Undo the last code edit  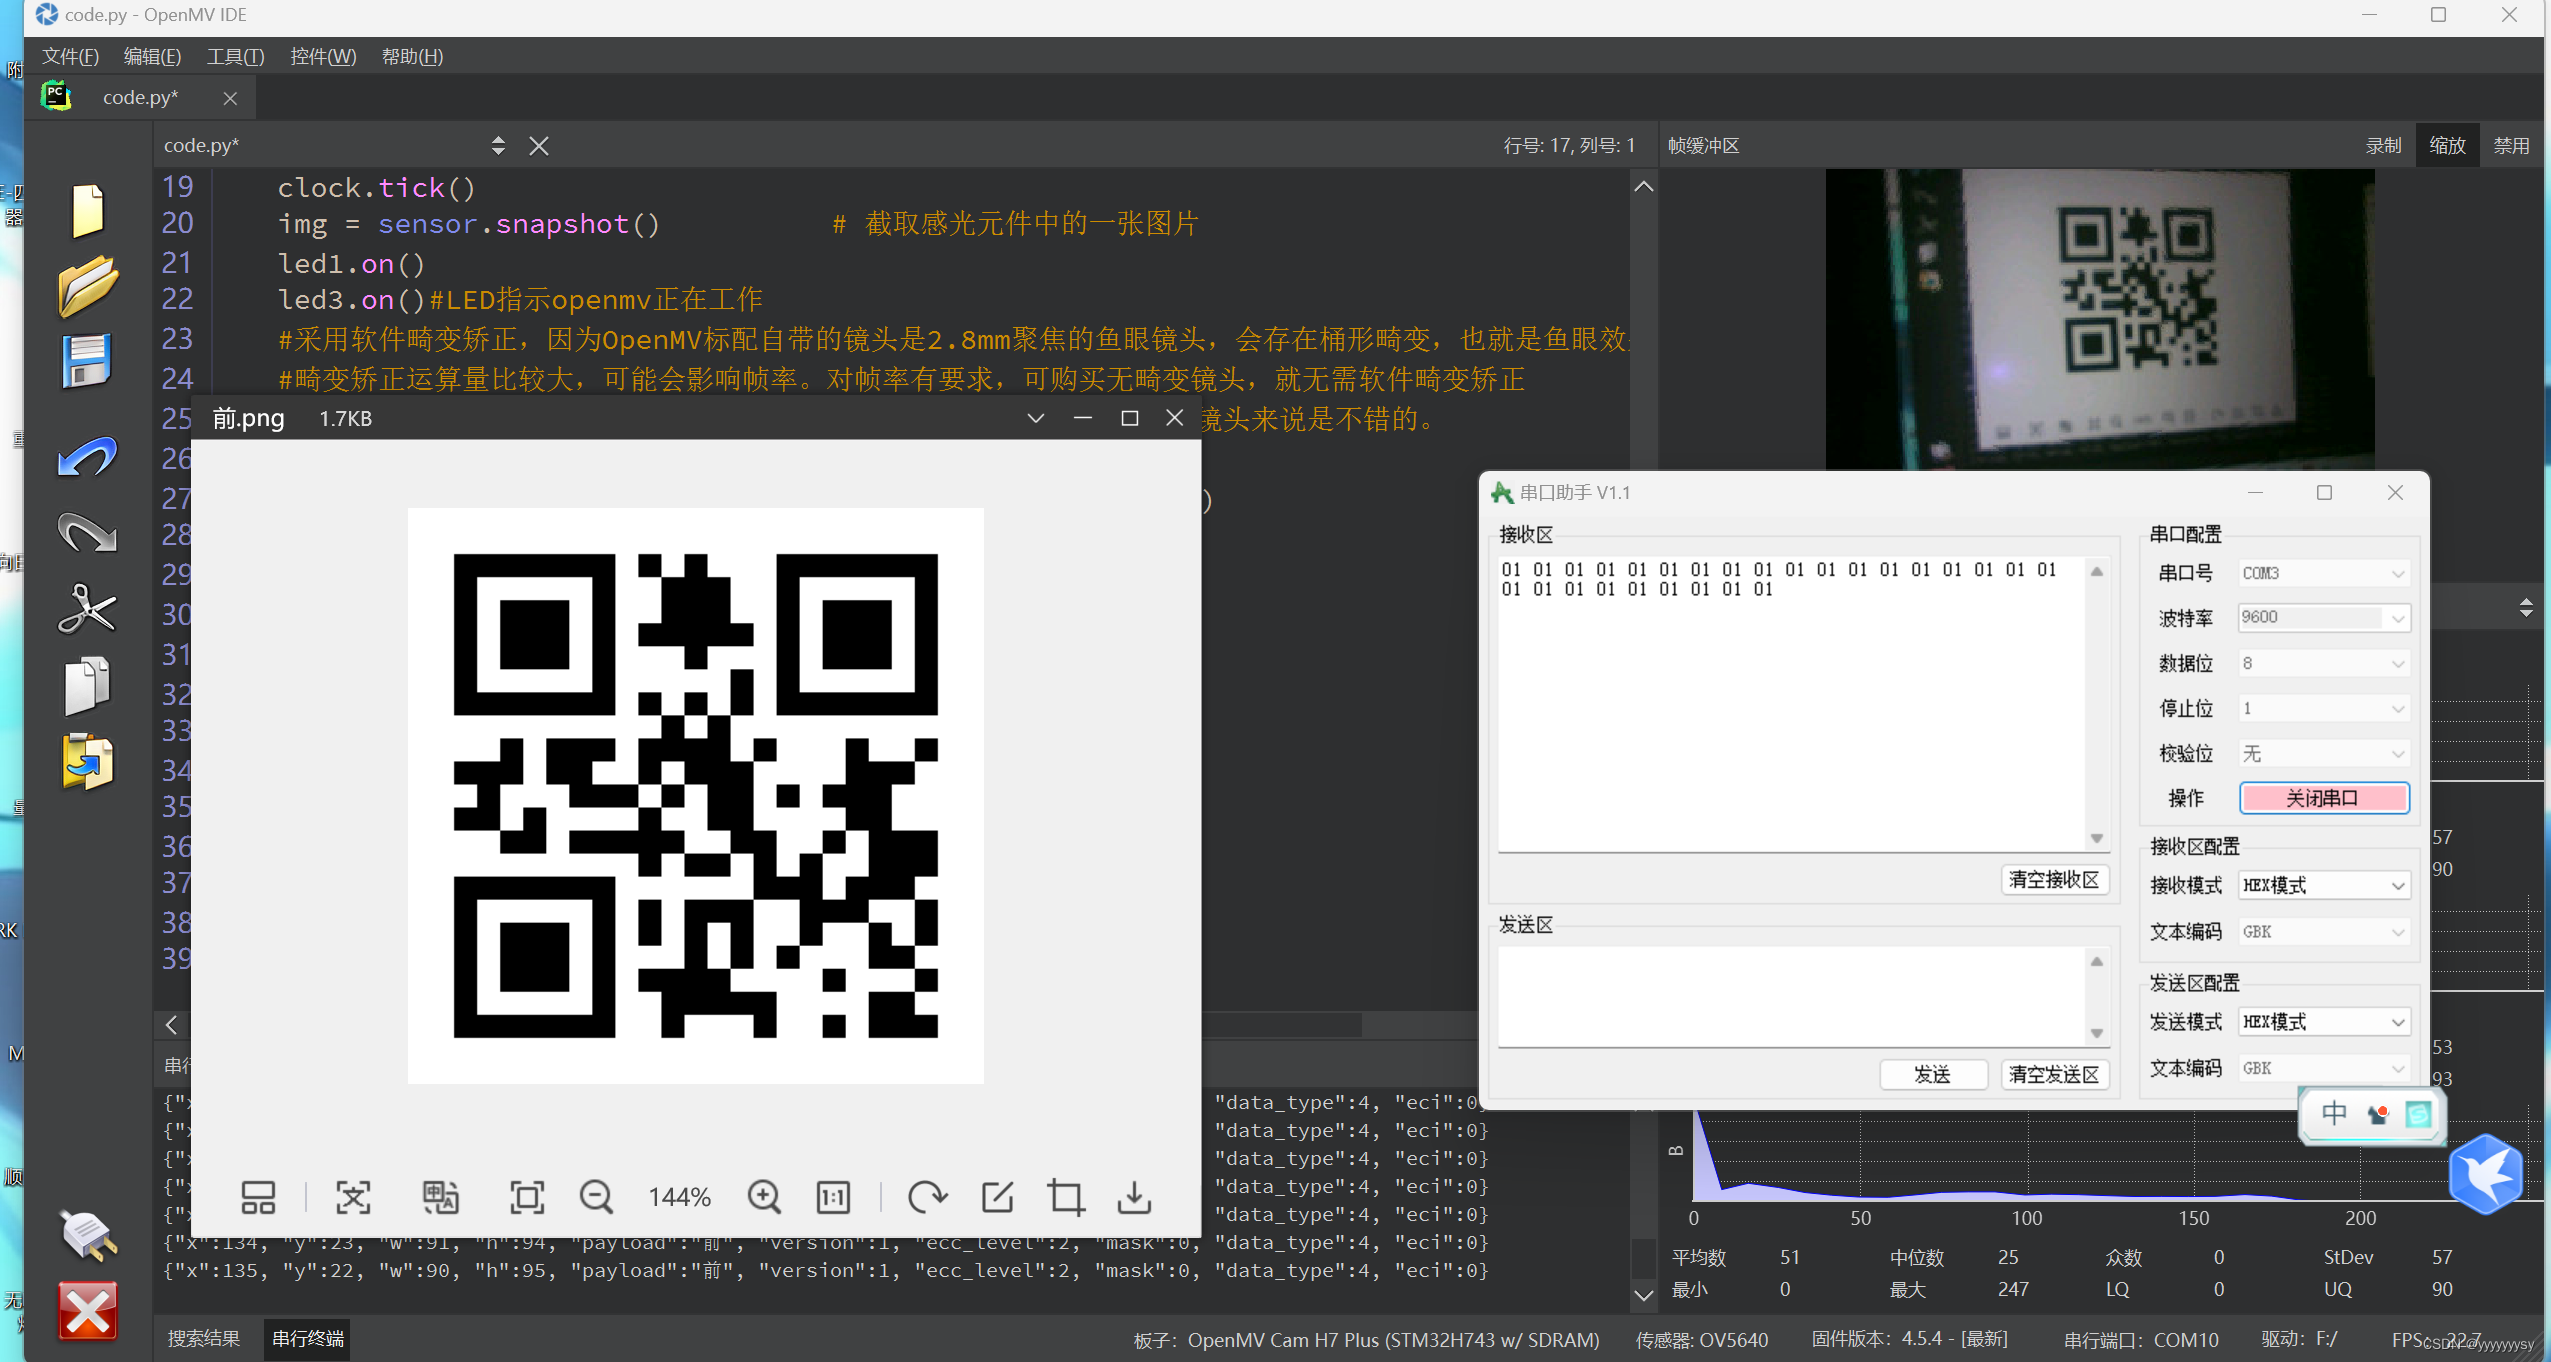pos(86,457)
